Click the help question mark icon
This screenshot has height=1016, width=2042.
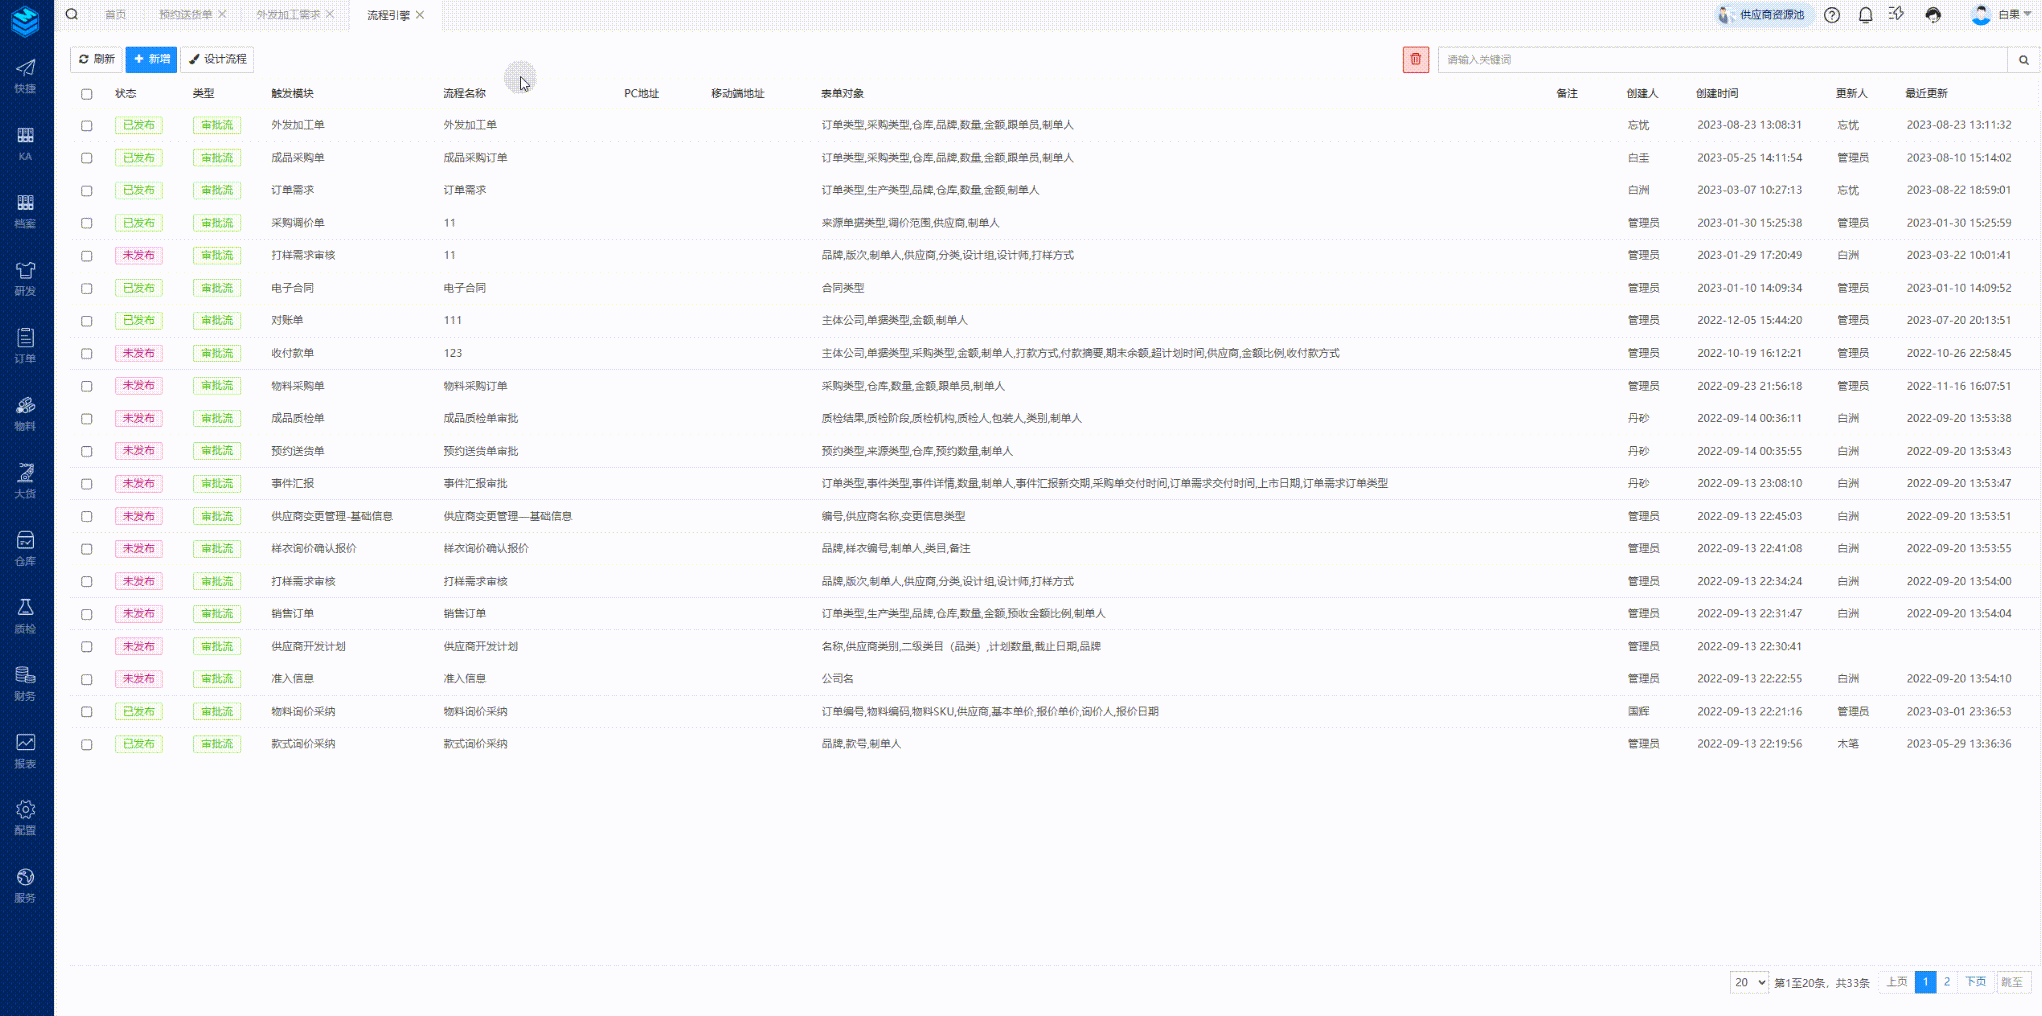[1832, 15]
